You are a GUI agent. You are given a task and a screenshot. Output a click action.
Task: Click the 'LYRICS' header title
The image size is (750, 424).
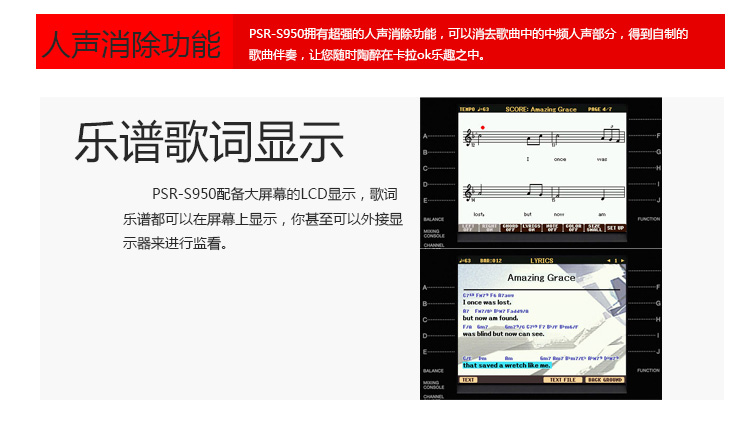pos(541,260)
